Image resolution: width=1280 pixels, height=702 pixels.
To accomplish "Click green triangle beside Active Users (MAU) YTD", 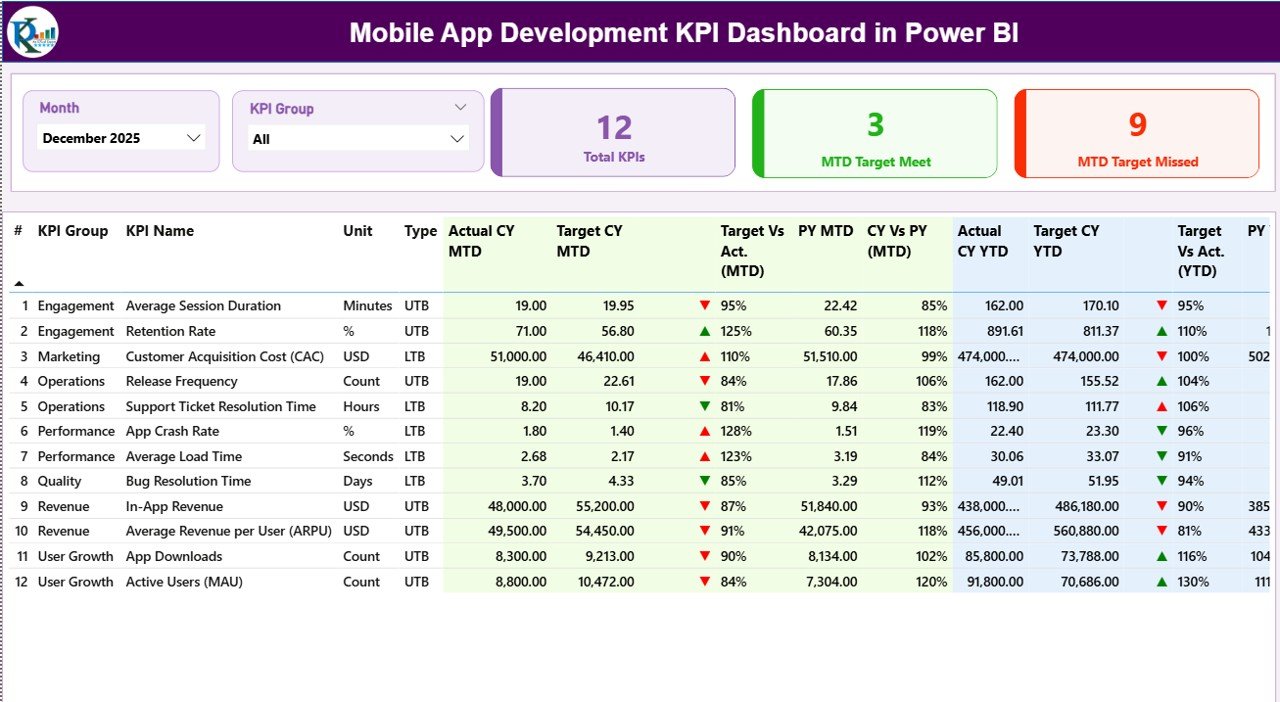I will click(1159, 581).
